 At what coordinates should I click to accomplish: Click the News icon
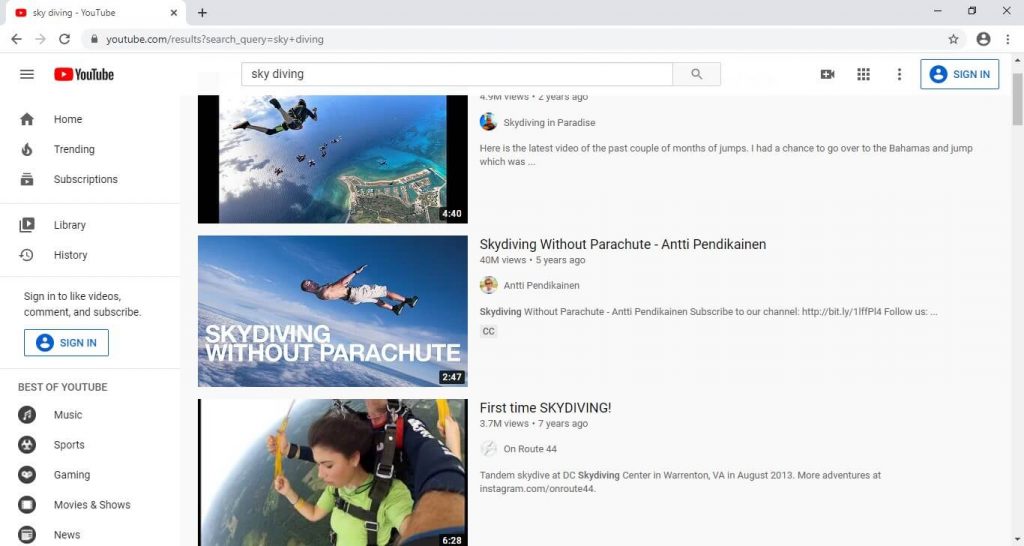click(27, 535)
